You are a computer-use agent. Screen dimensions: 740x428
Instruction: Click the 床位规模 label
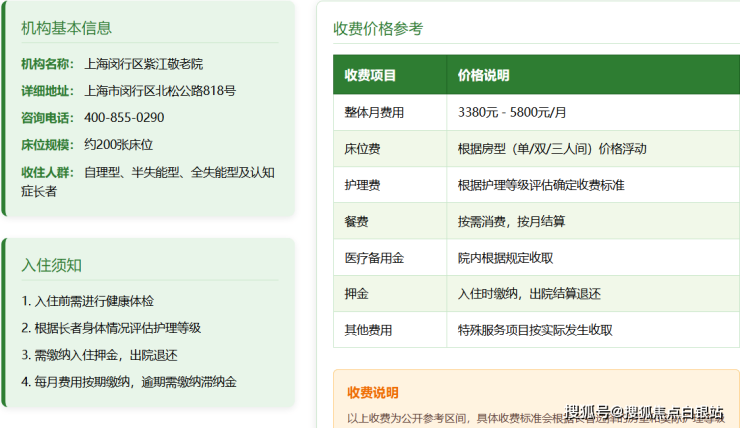tap(47, 144)
